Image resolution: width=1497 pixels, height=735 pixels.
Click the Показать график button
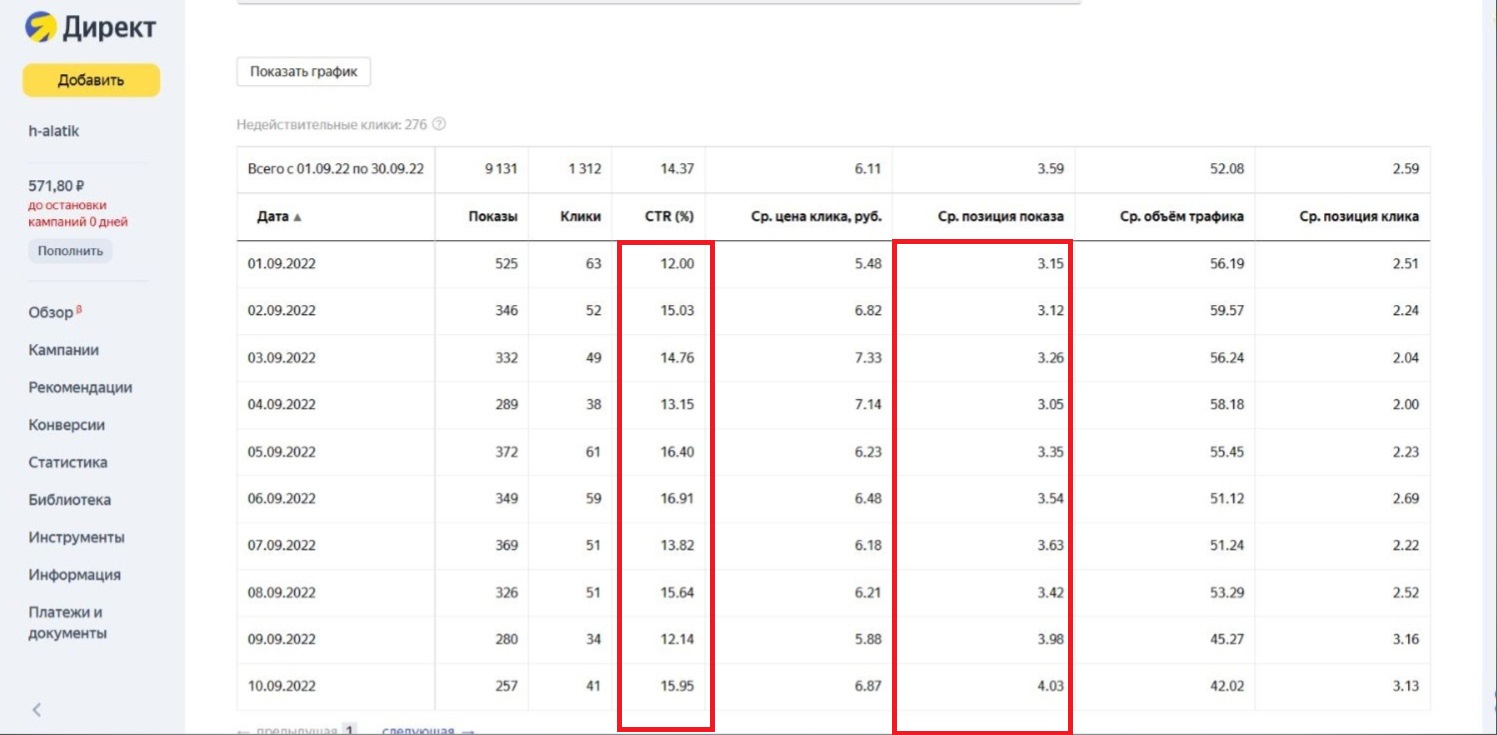coord(303,72)
